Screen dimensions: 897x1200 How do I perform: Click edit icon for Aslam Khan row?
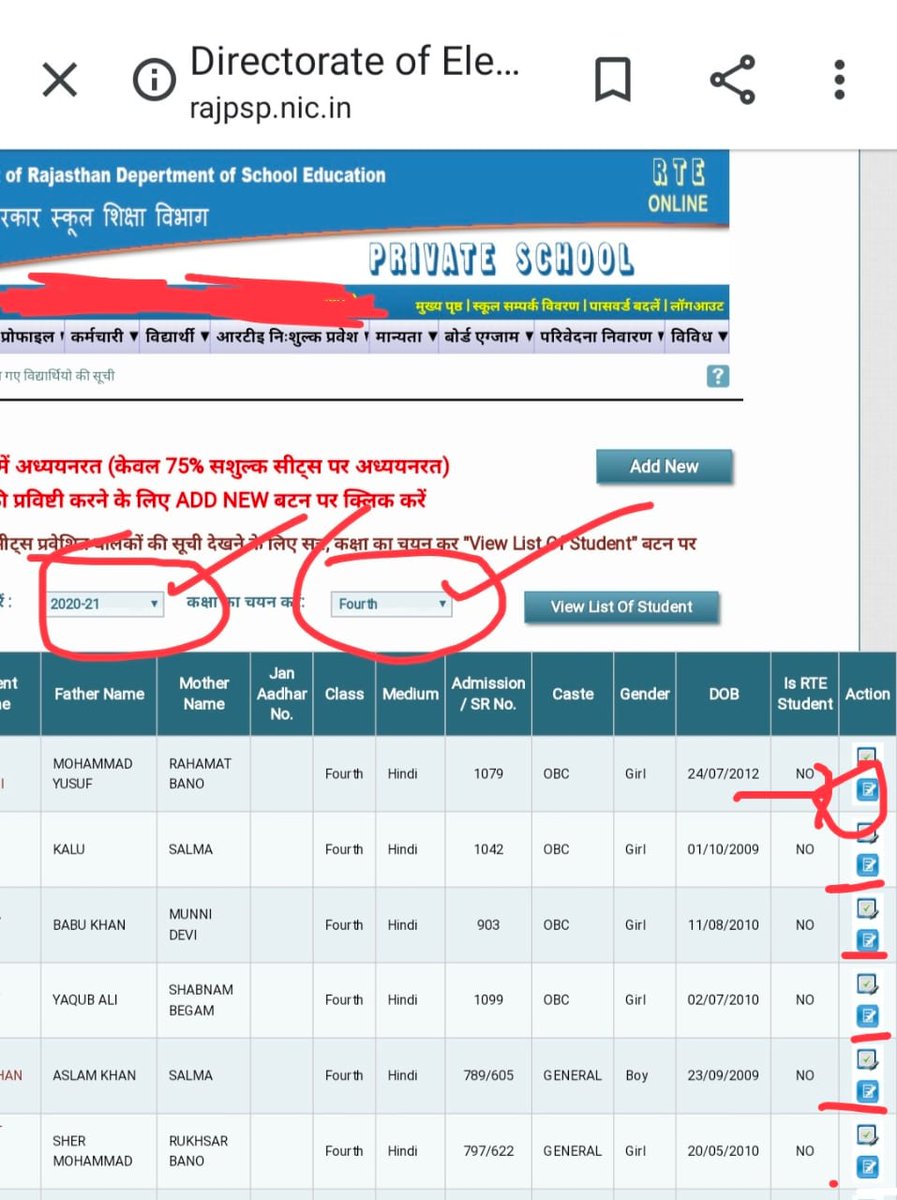[868, 1091]
